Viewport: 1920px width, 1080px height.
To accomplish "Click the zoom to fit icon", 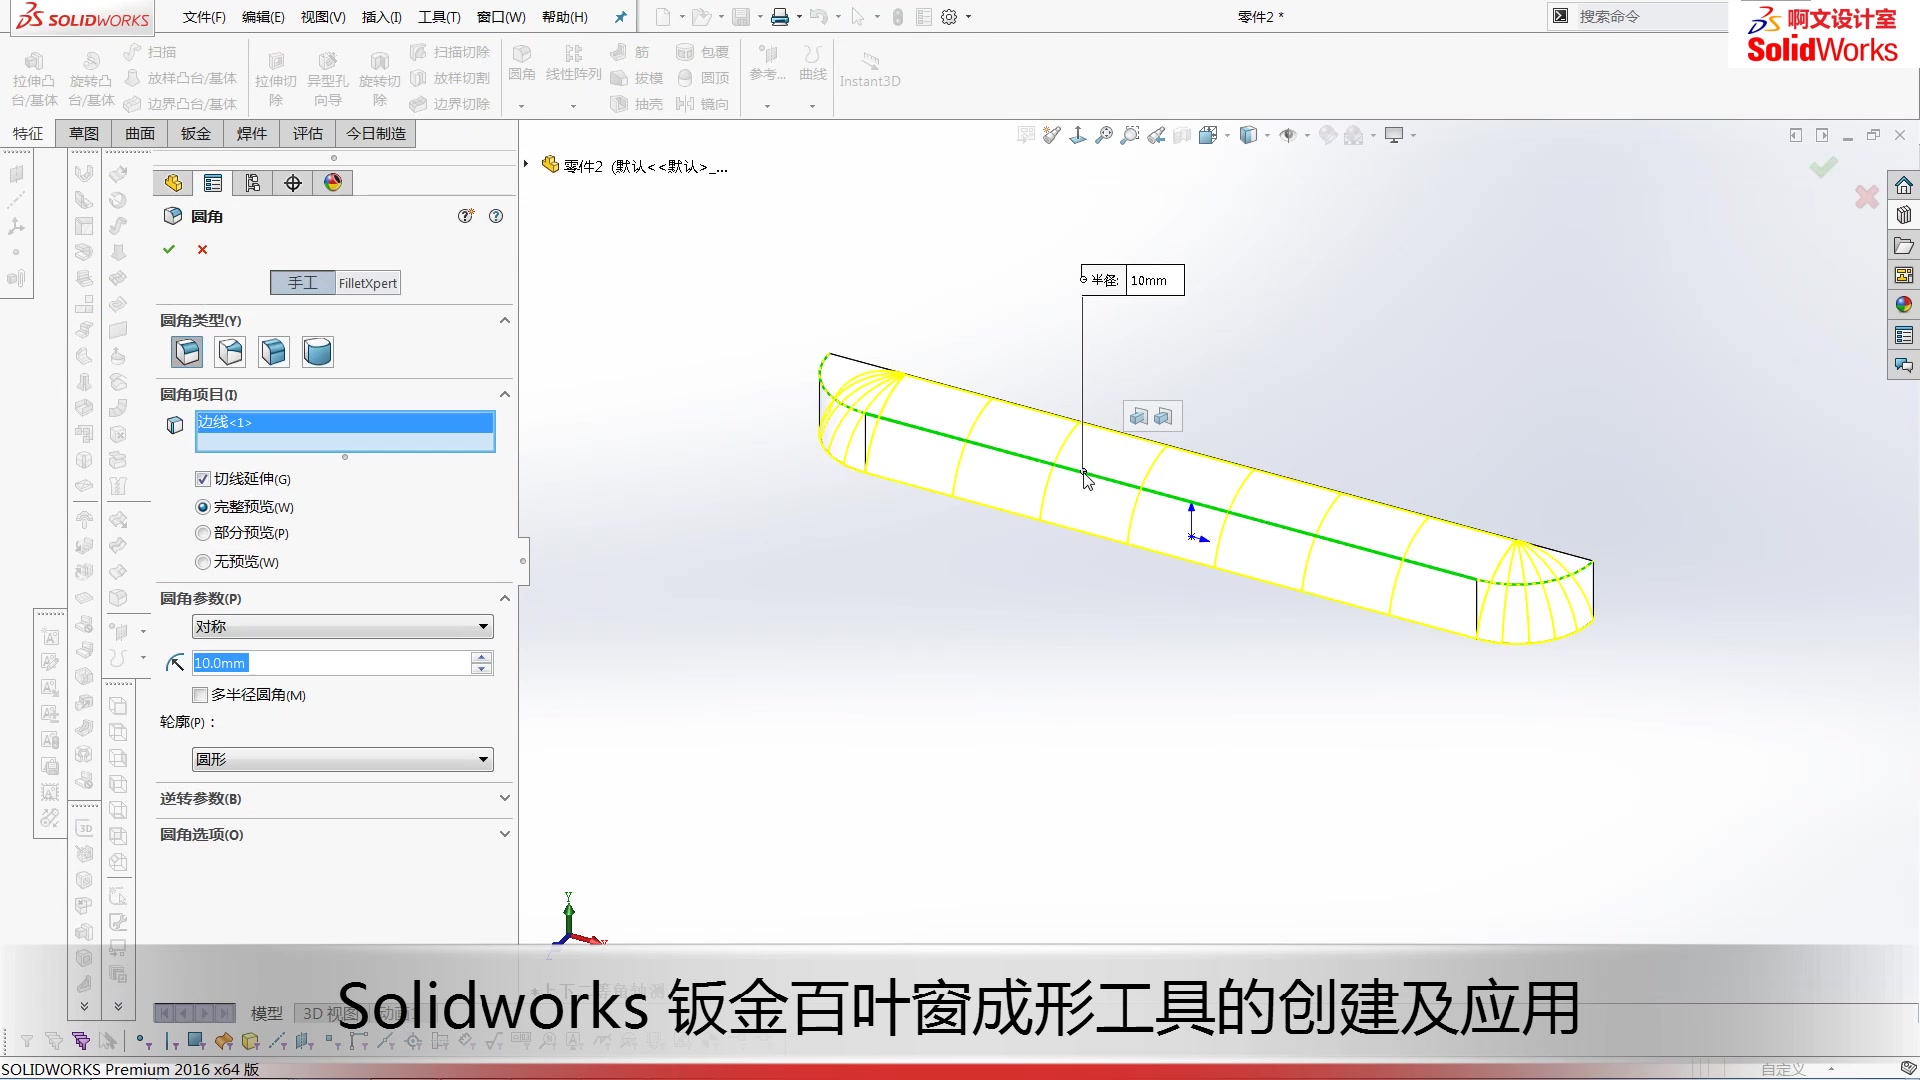I will pyautogui.click(x=1103, y=134).
